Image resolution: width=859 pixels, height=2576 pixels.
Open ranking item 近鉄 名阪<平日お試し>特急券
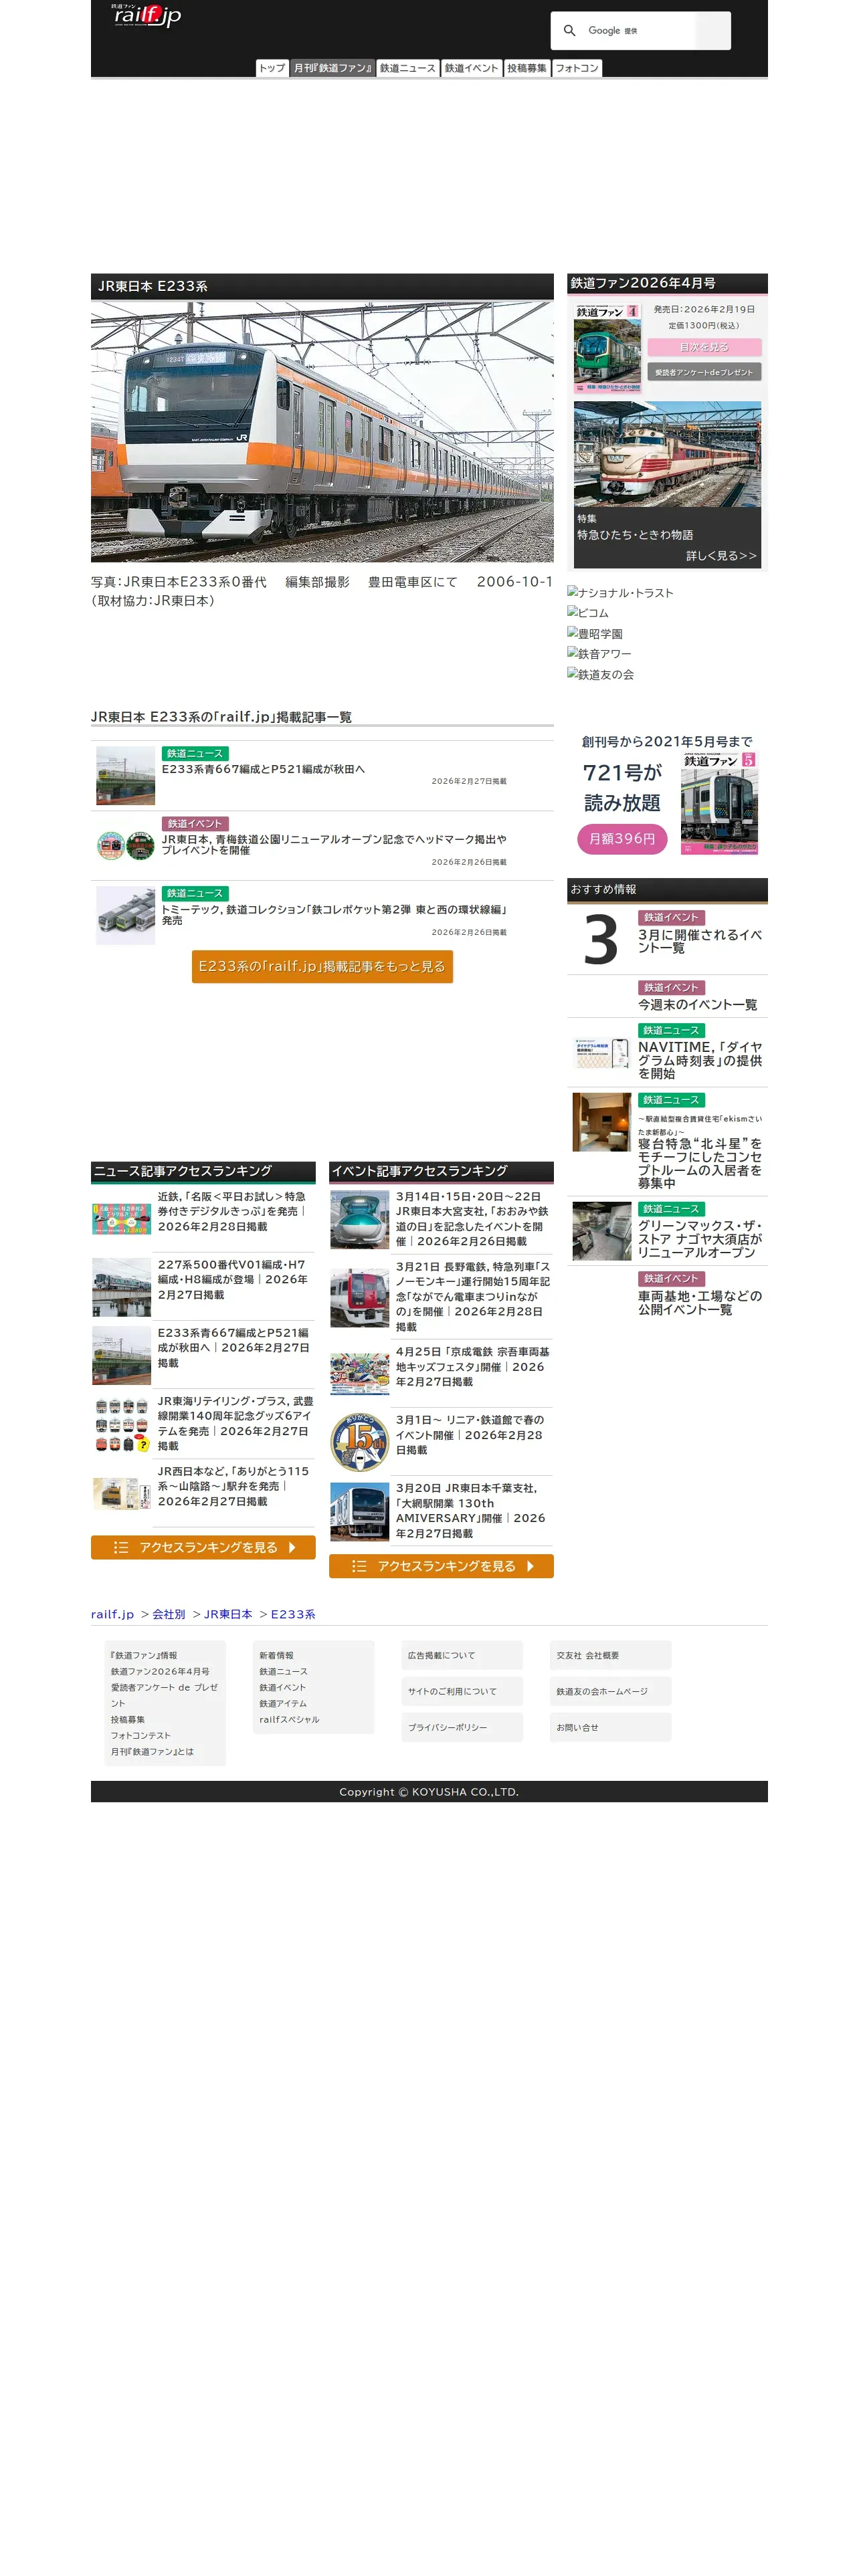[x=235, y=1211]
